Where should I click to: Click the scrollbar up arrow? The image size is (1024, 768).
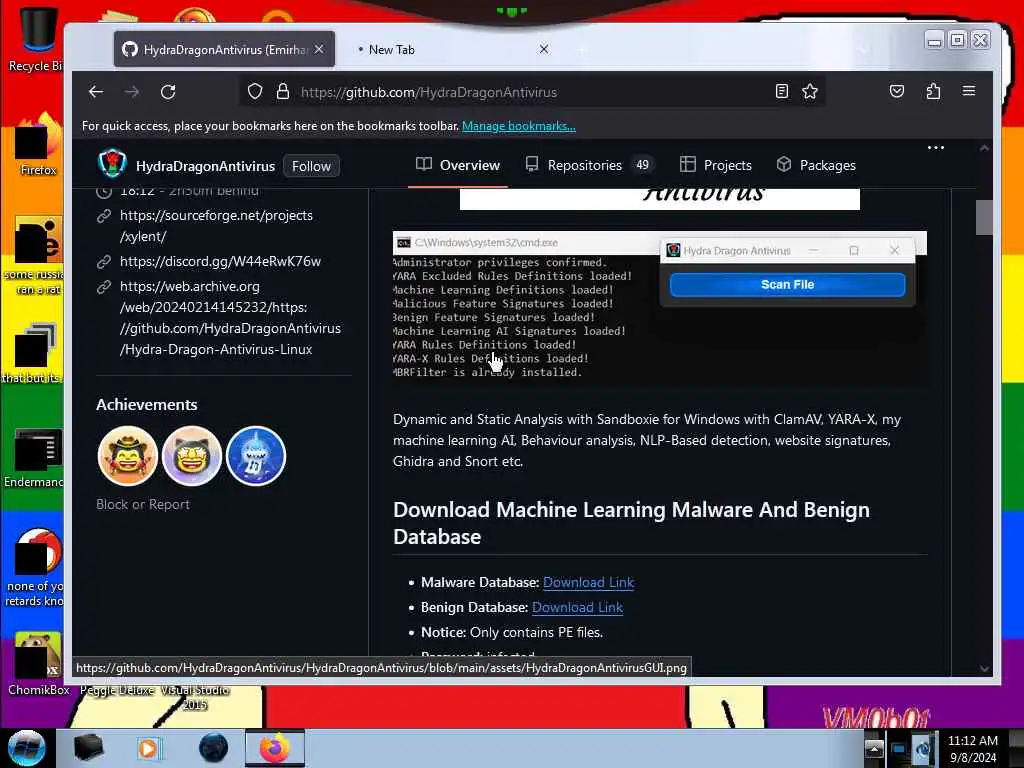coord(984,148)
